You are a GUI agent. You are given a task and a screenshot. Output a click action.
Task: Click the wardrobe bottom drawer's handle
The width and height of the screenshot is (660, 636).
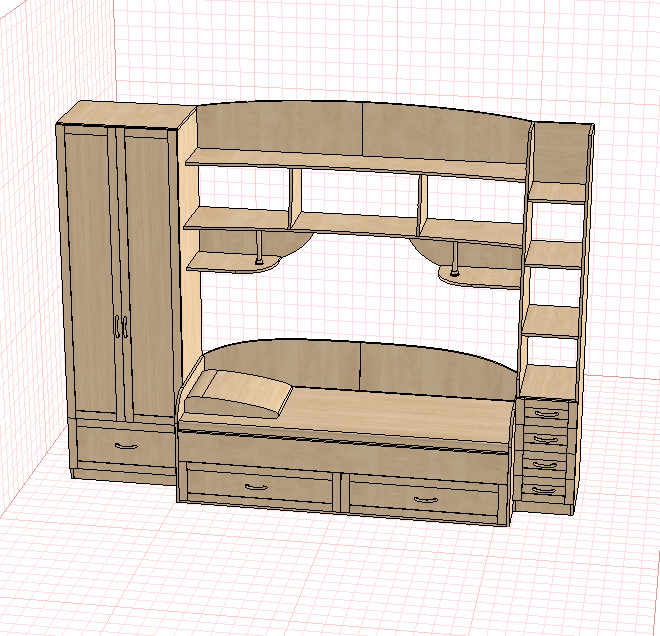coord(126,446)
